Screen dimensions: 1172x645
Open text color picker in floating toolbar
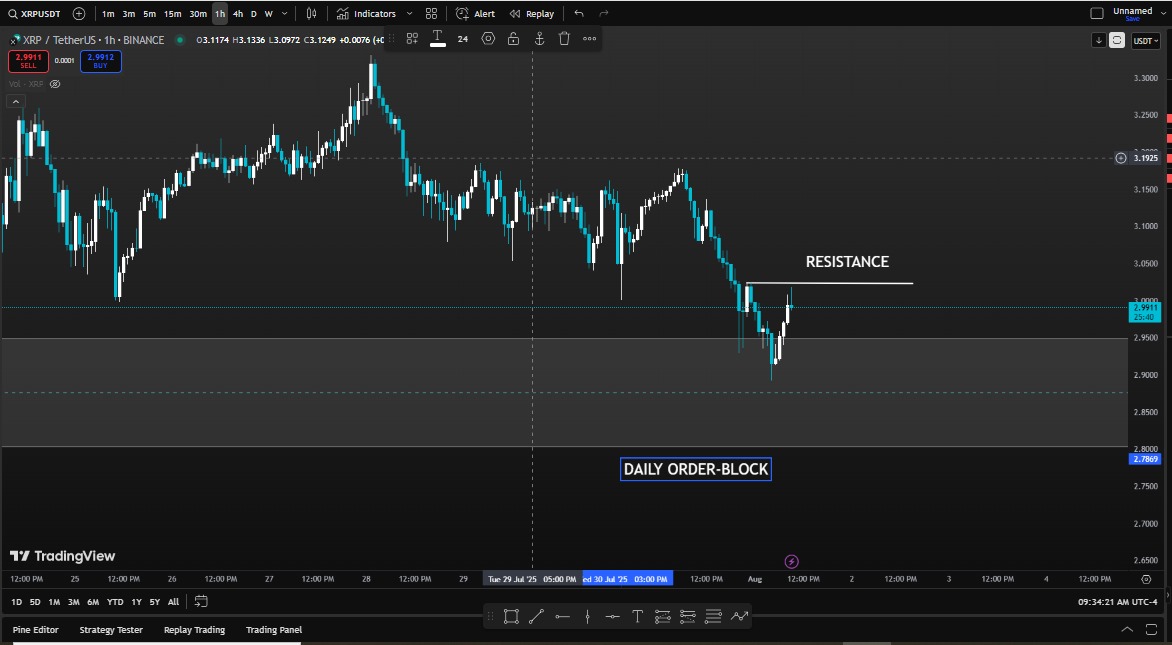point(438,38)
